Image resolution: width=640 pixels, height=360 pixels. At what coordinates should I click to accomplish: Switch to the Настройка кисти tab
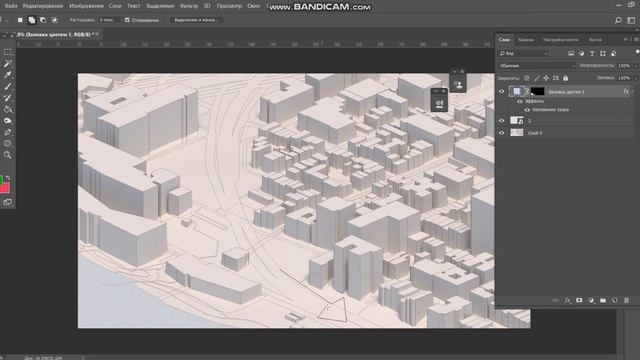pos(561,40)
